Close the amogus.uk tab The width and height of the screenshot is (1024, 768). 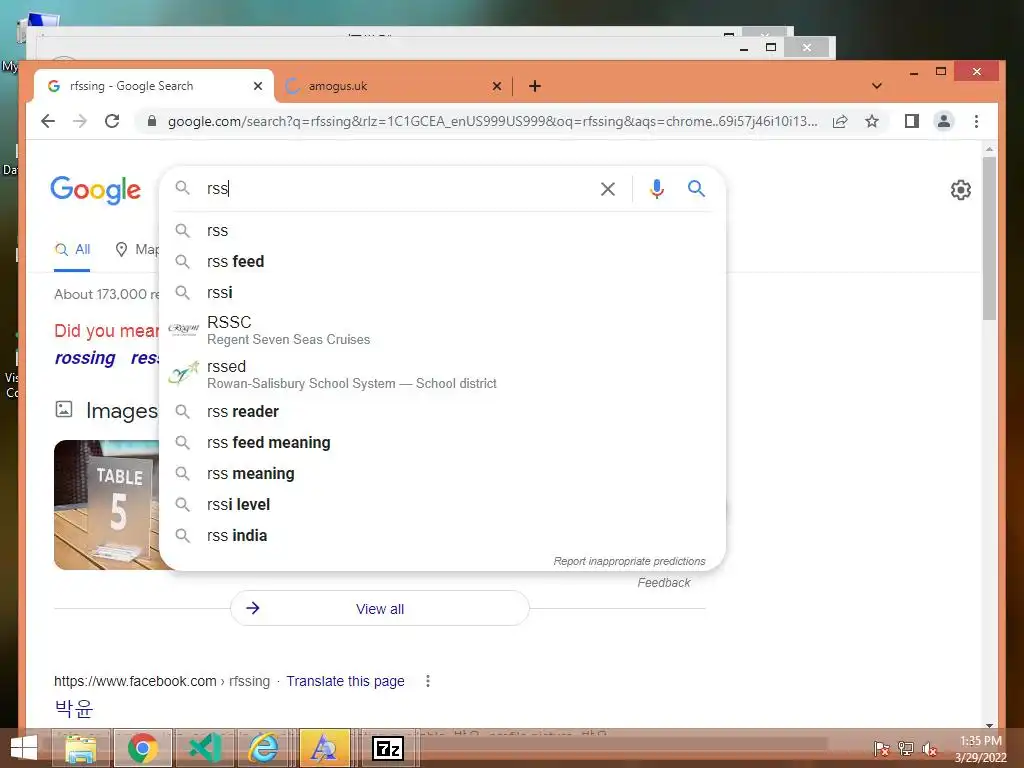coord(497,86)
